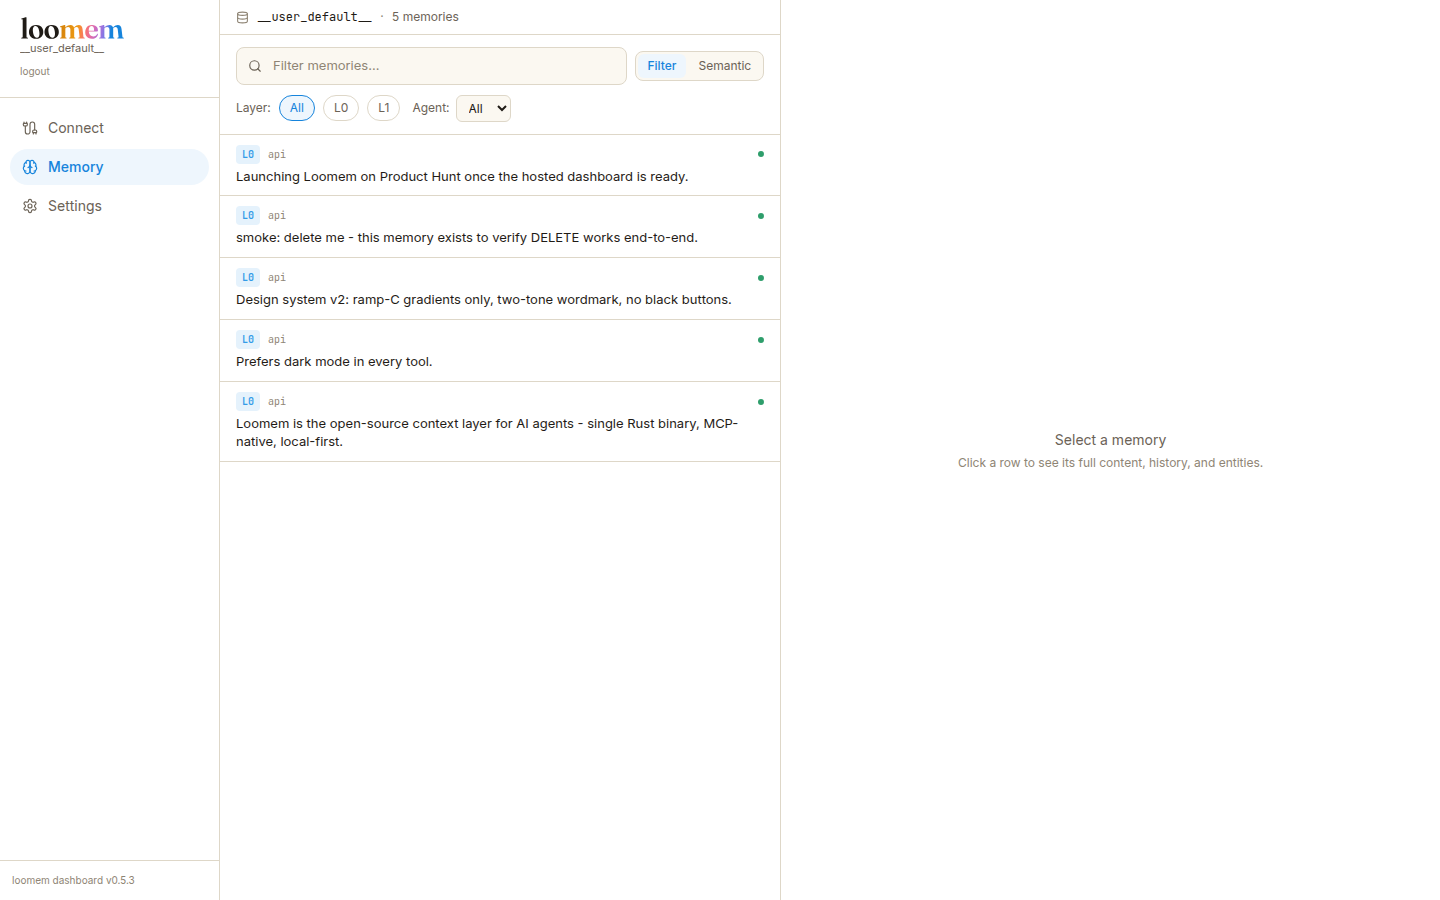Click the 5 memories count text
The image size is (1440, 900).
[x=425, y=17]
